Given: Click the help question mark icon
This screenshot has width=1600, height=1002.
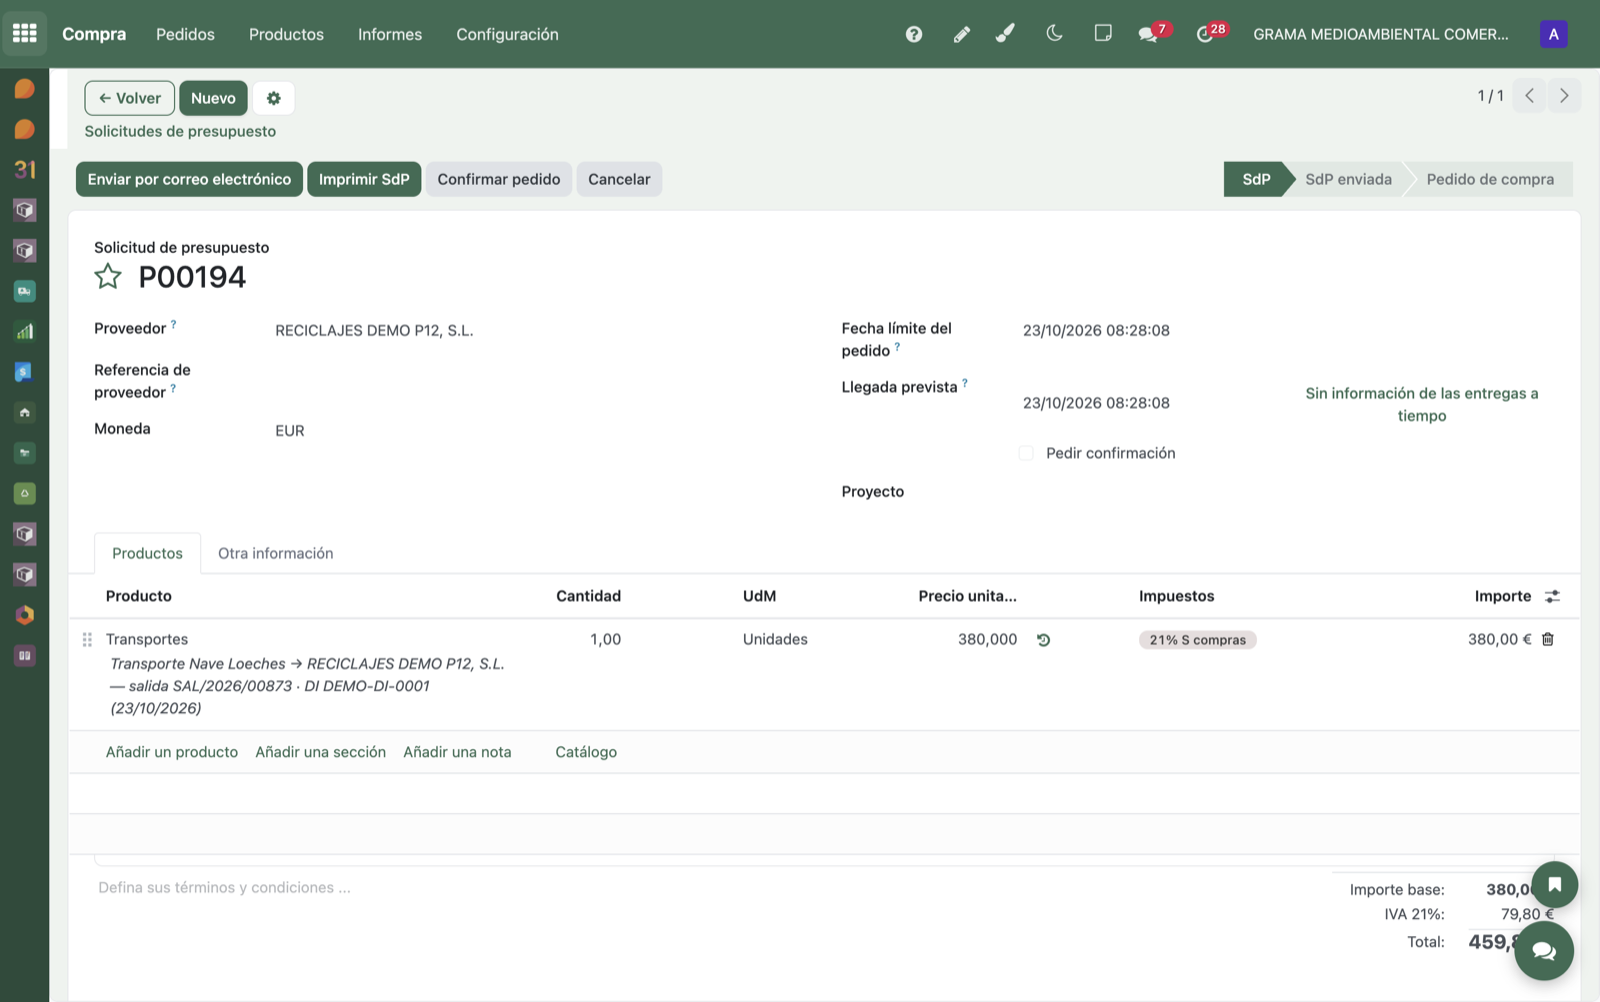Looking at the screenshot, I should pyautogui.click(x=914, y=34).
